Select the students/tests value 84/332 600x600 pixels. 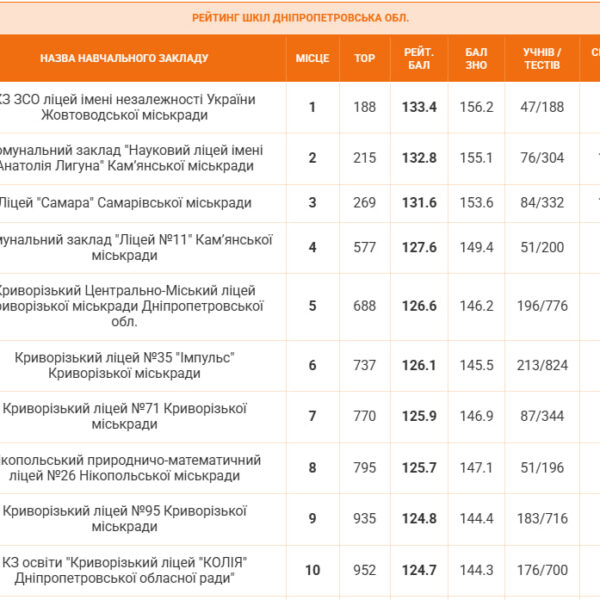click(x=542, y=203)
